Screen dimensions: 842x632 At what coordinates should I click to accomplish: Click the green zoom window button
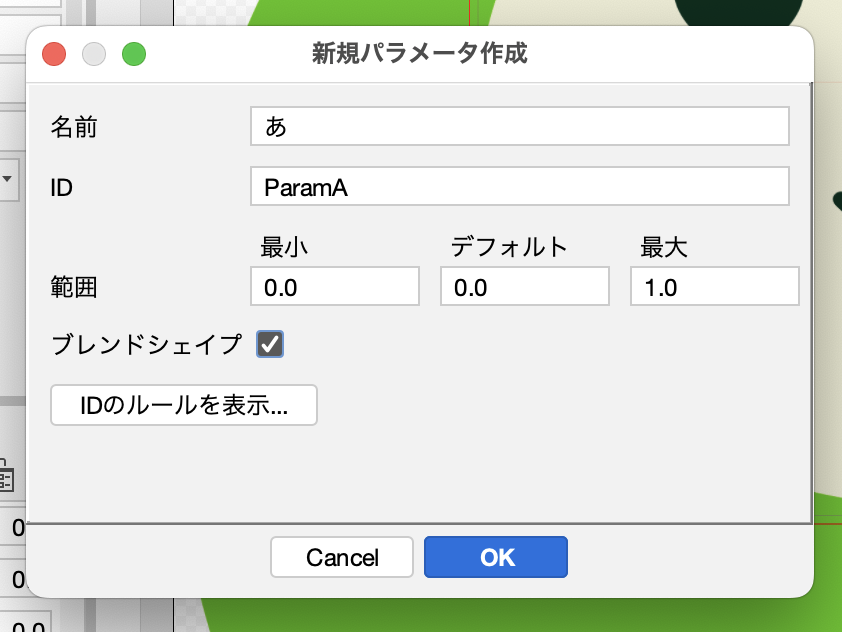(x=134, y=54)
